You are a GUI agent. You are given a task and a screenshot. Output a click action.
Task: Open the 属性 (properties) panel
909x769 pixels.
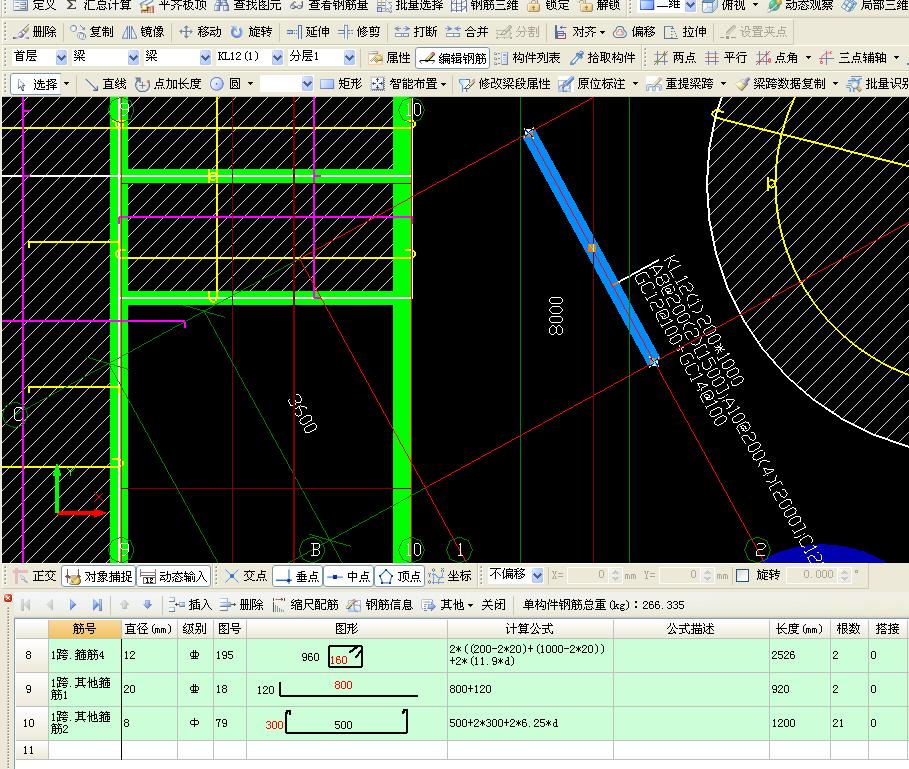coord(390,57)
